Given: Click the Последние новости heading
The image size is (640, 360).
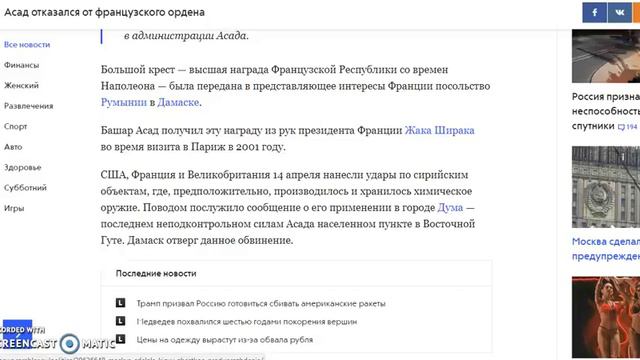Looking at the screenshot, I should click(156, 273).
